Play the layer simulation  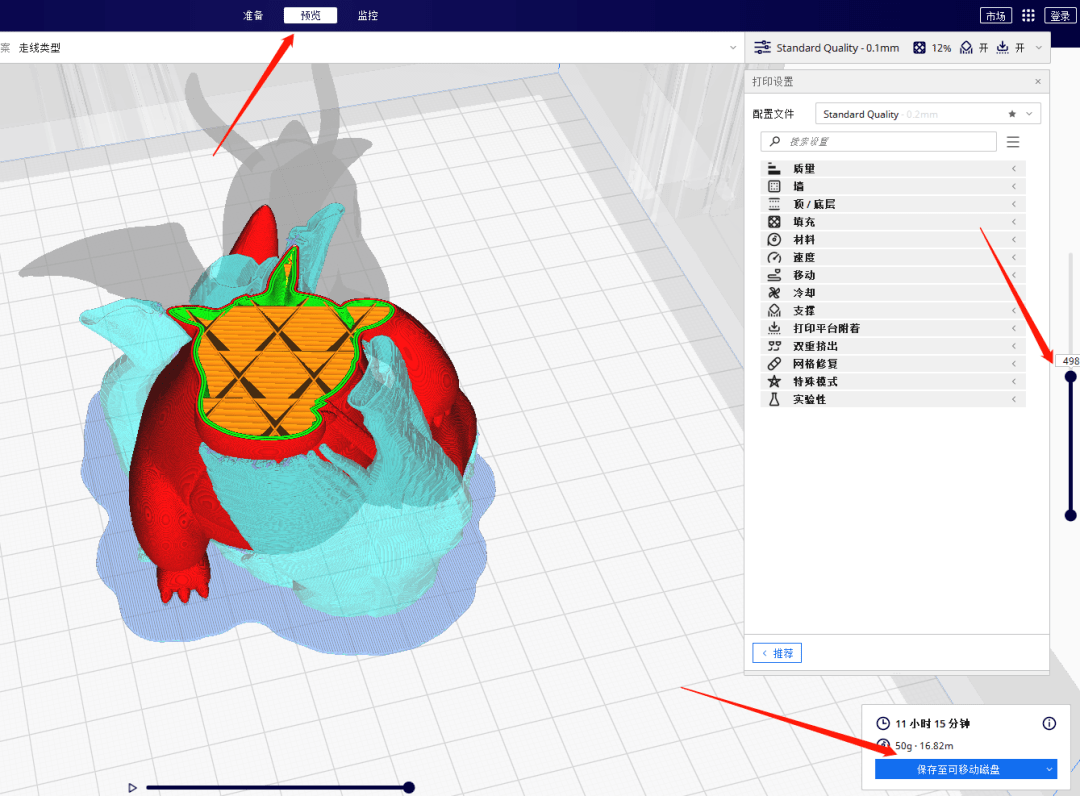coord(132,787)
